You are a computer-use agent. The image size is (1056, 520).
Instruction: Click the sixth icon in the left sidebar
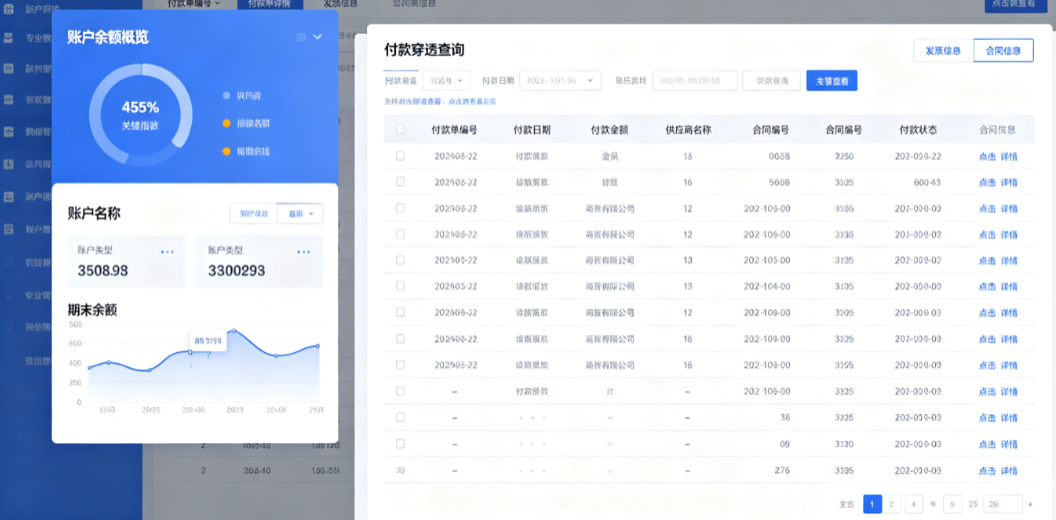click(9, 164)
